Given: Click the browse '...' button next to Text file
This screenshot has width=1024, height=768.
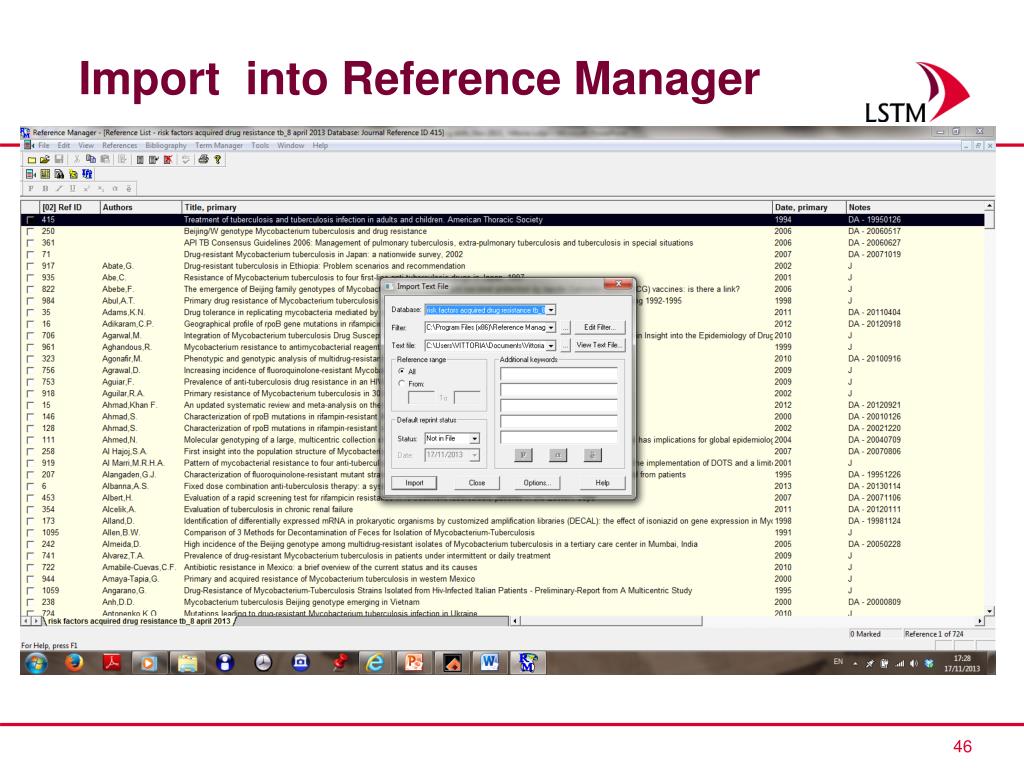Looking at the screenshot, I should coord(565,345).
